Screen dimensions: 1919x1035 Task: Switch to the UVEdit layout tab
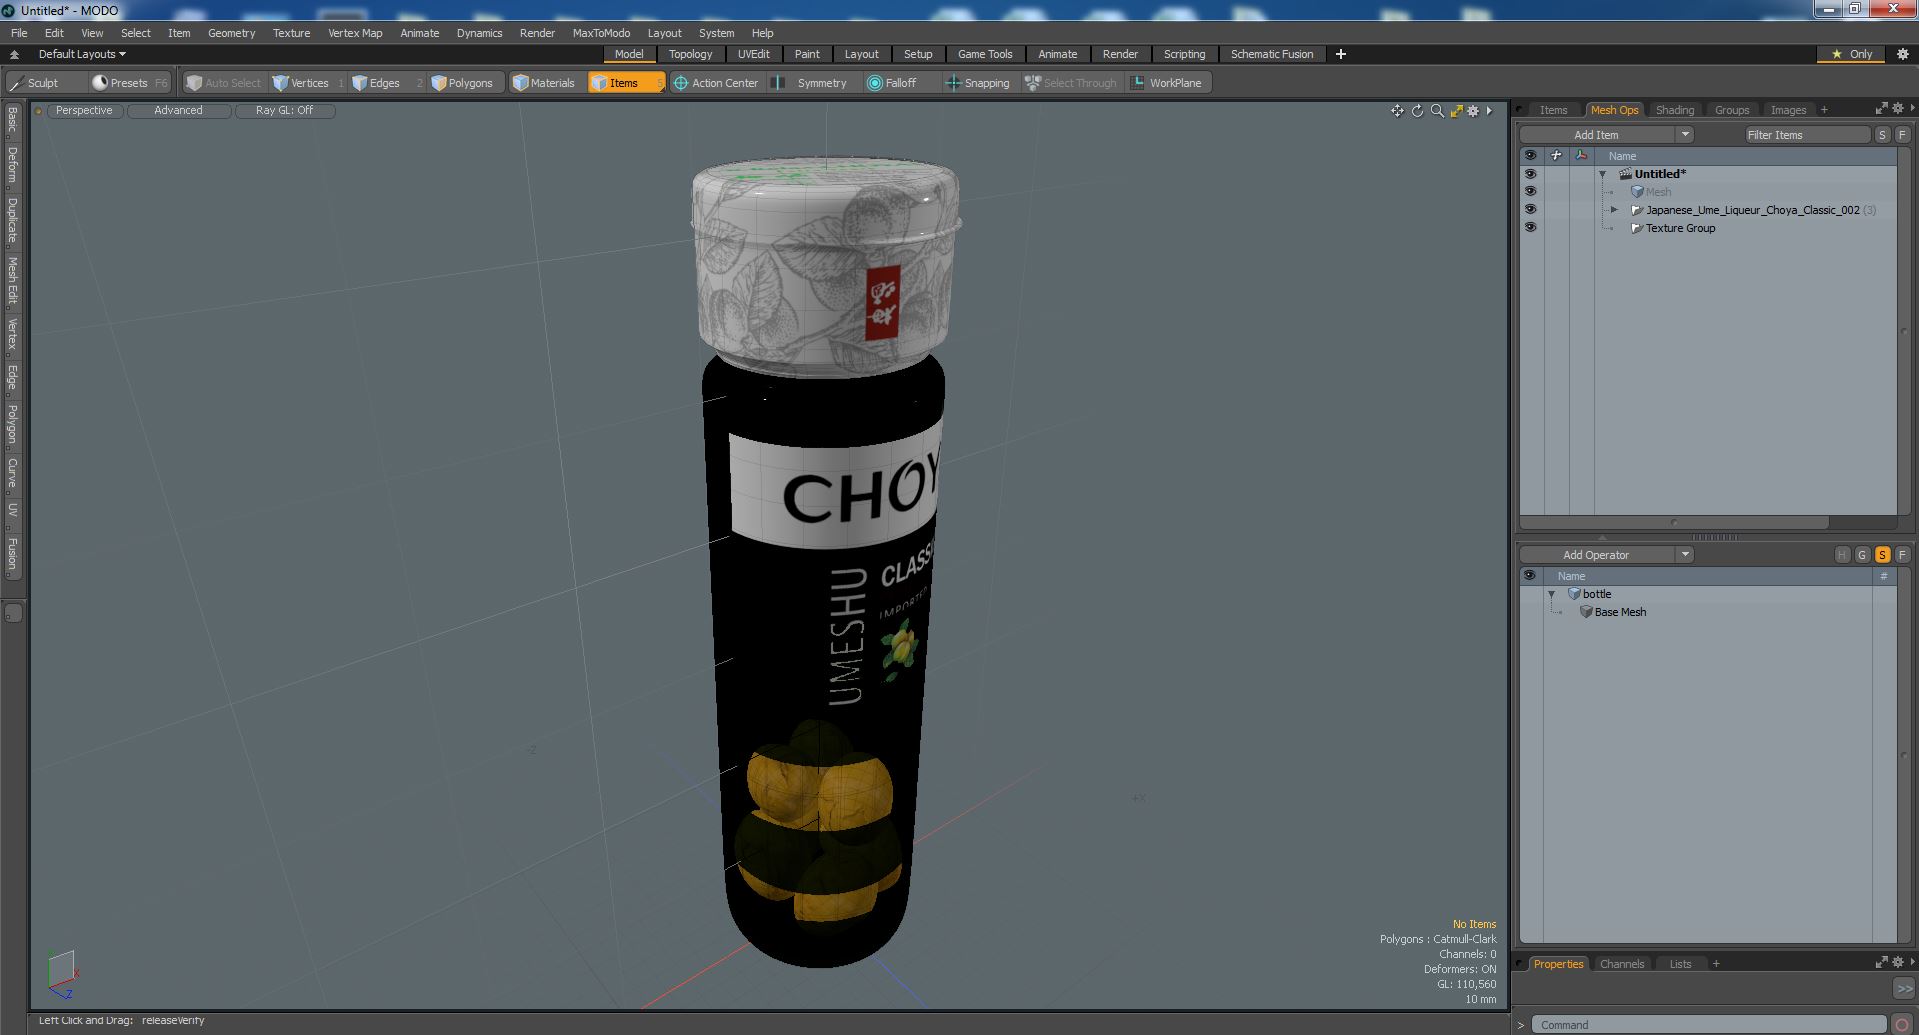coord(753,54)
